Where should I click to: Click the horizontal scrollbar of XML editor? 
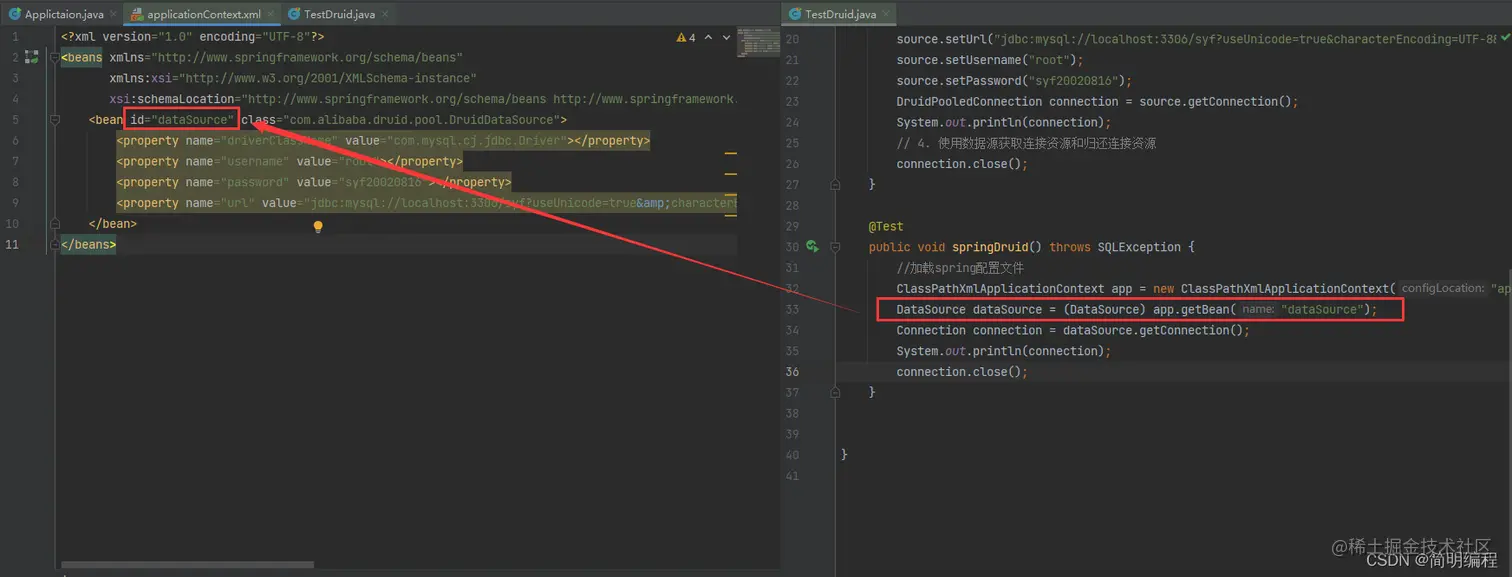188,565
